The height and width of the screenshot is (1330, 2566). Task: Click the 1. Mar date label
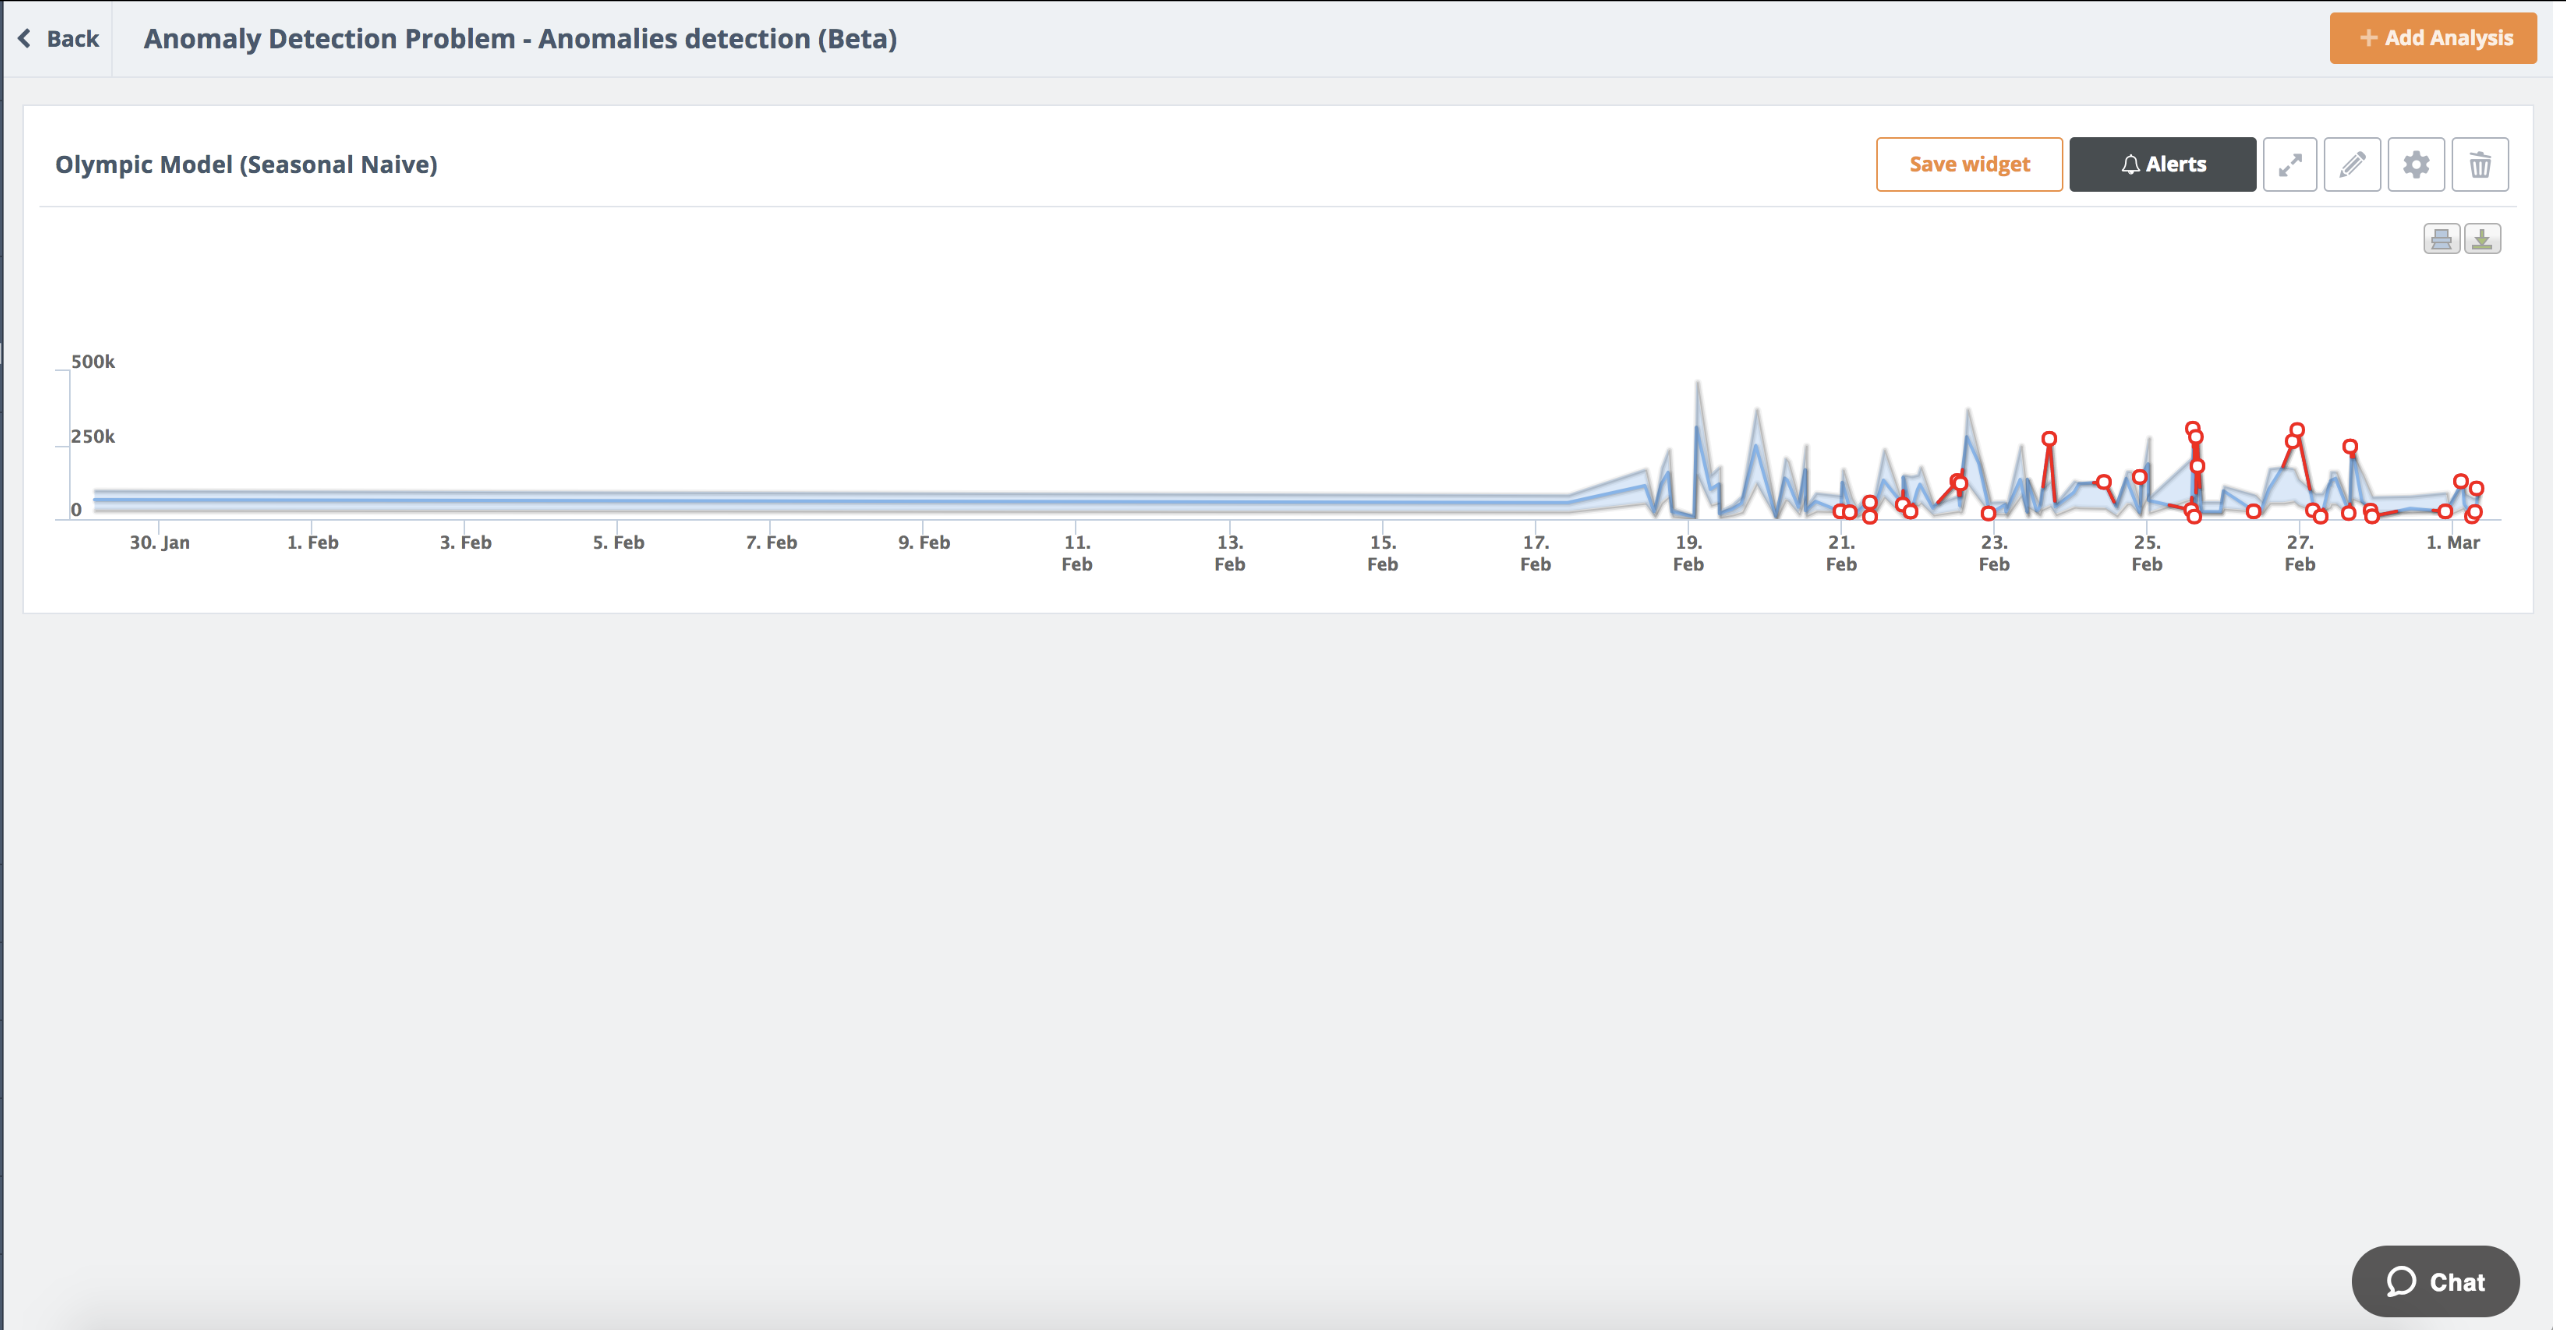(x=2452, y=542)
